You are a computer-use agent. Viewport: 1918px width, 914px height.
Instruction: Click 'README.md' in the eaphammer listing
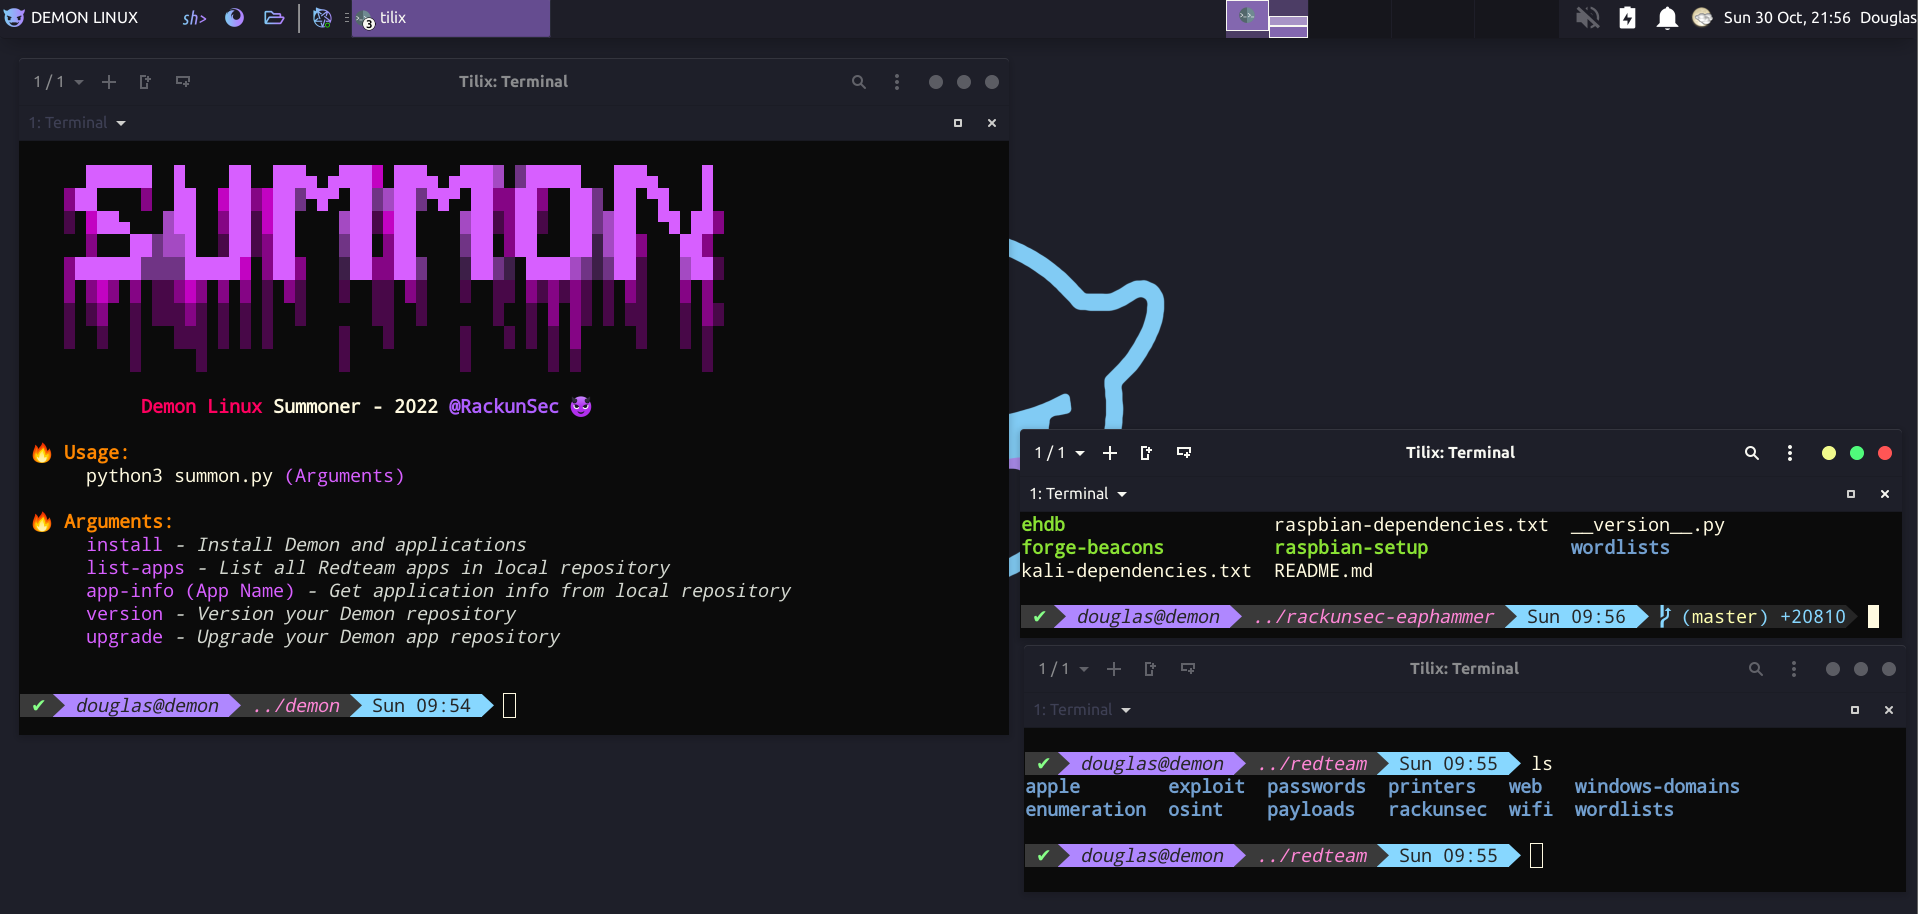1323,570
